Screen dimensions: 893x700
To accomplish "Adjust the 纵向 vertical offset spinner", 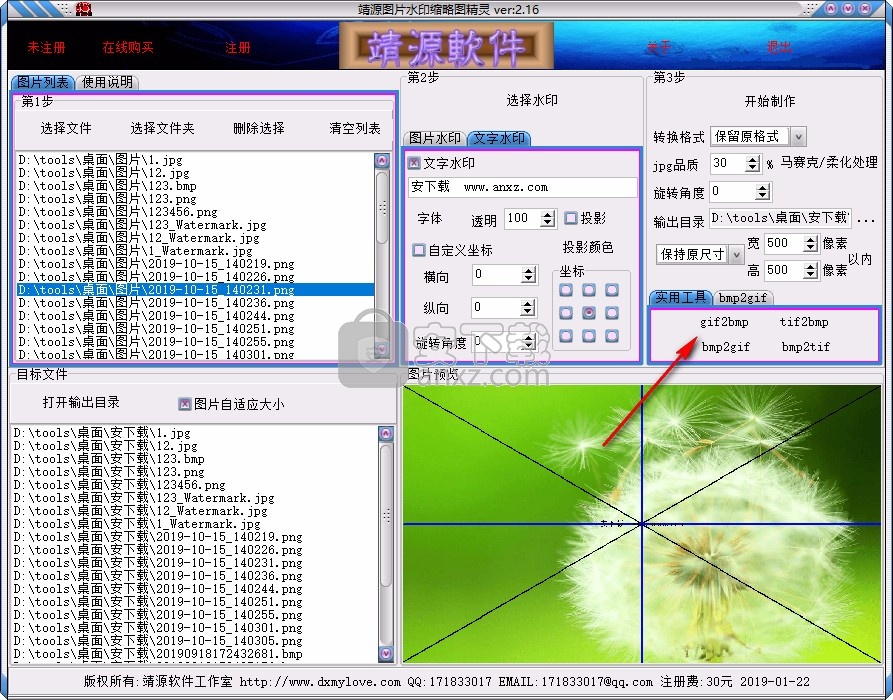I will 528,308.
